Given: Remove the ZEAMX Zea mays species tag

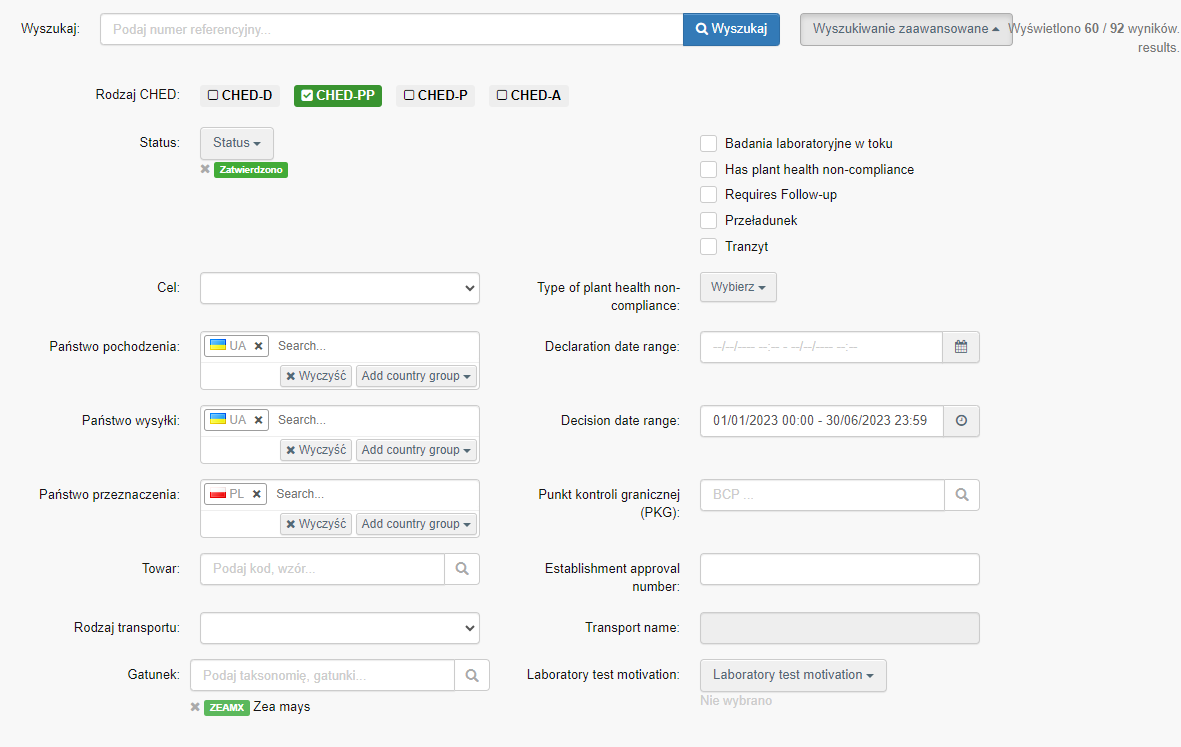Looking at the screenshot, I should pos(195,707).
